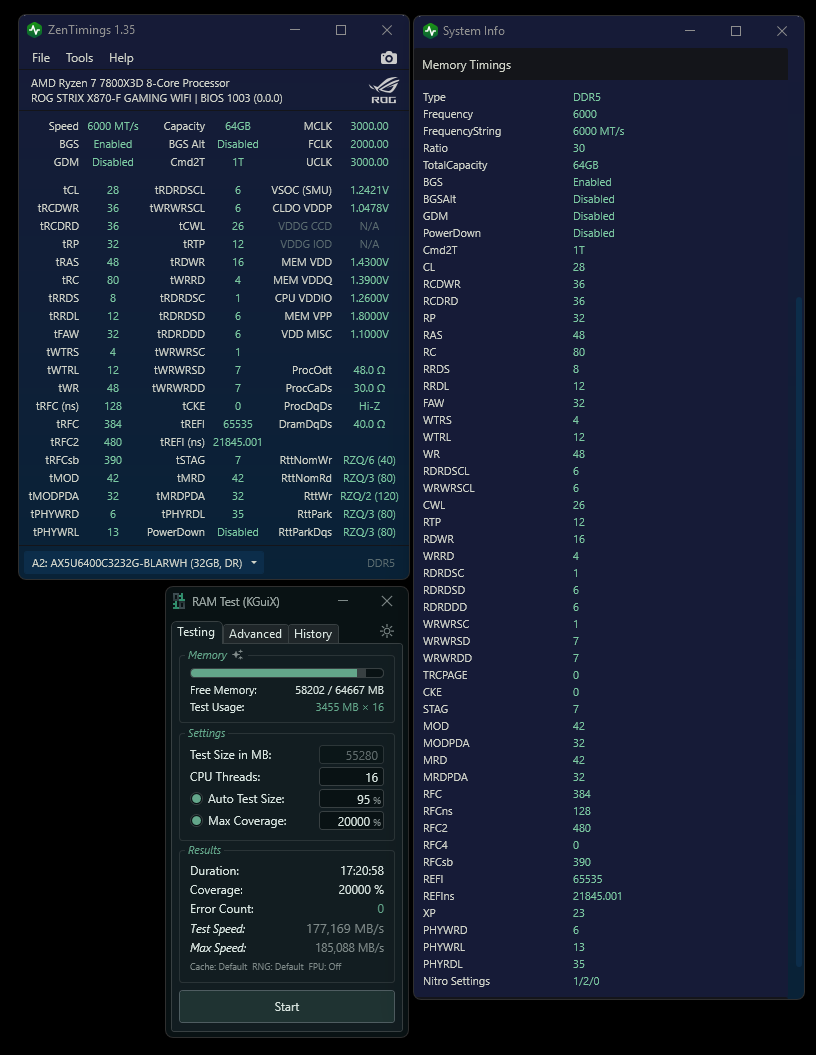Click the DDR5 label in ZenTimings footer
Viewport: 816px width, 1055px height.
point(381,563)
